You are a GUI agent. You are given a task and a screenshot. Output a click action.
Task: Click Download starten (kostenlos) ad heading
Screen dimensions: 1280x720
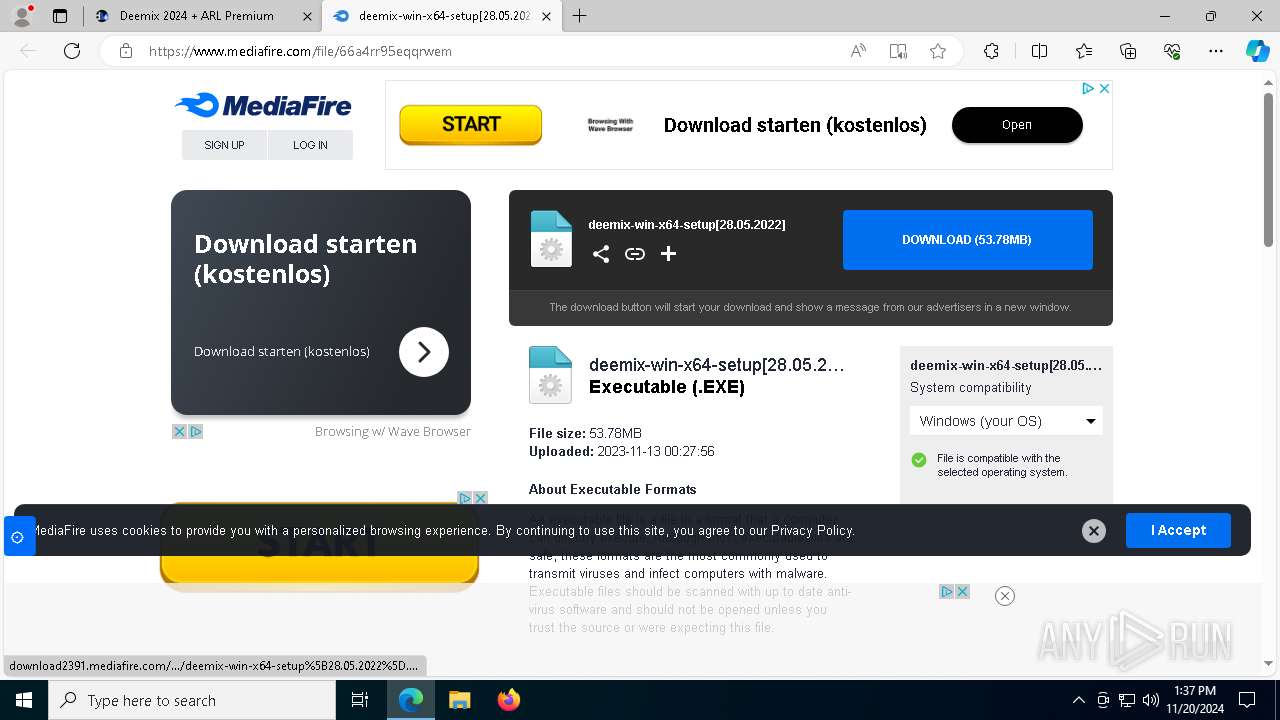pos(305,259)
